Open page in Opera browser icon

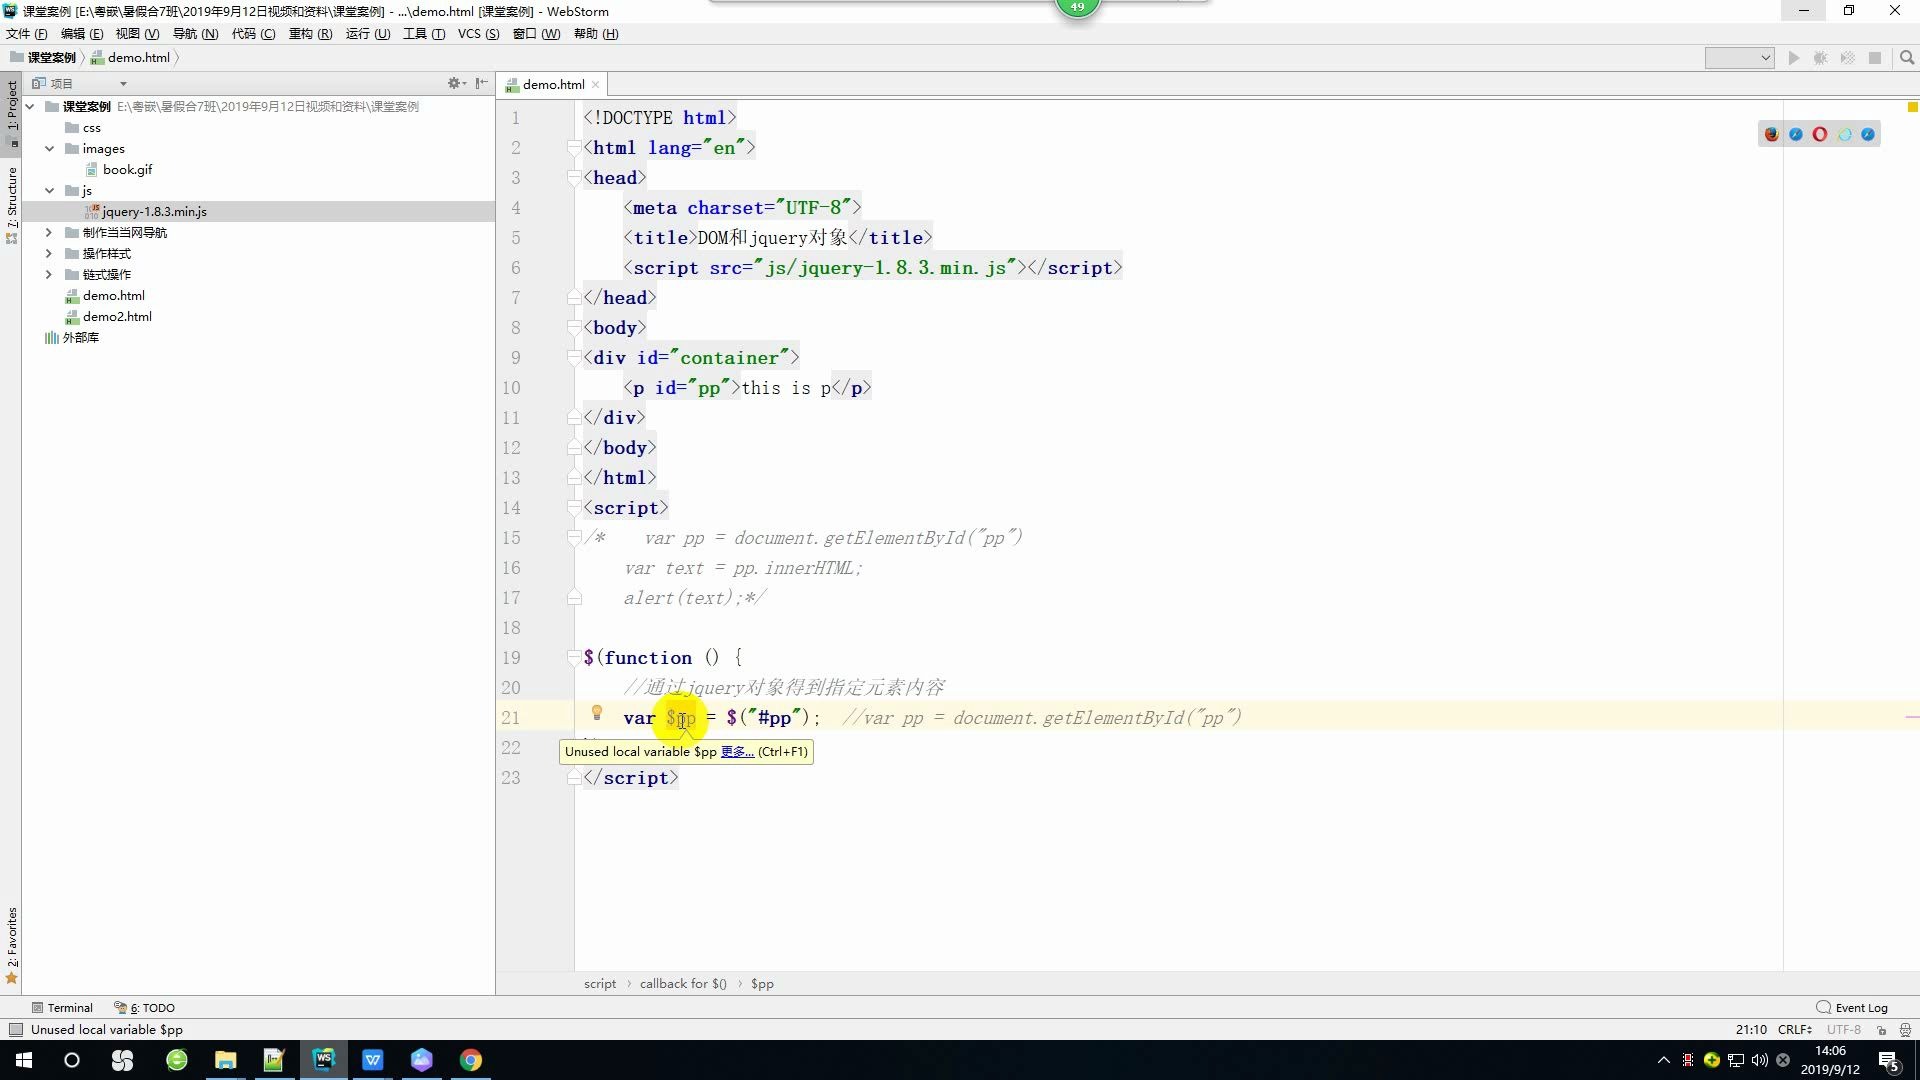coord(1819,134)
